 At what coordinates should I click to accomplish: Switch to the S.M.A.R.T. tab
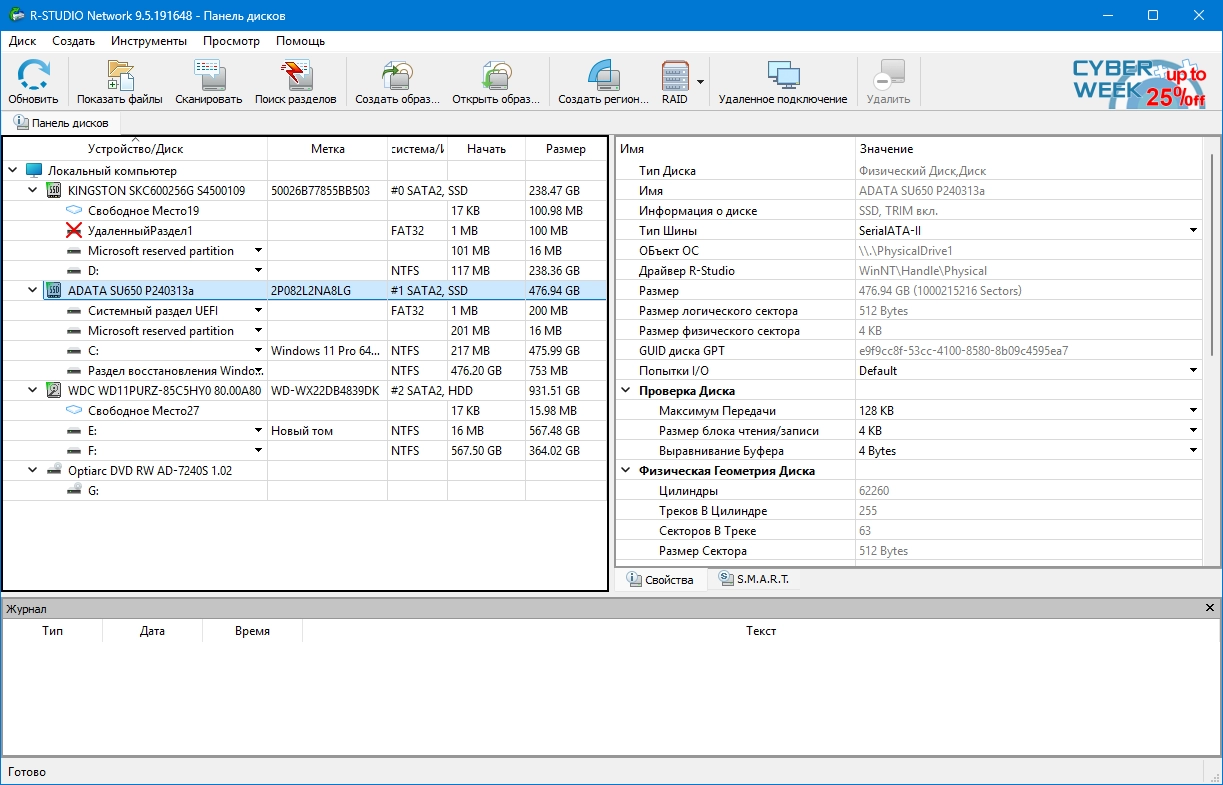754,580
